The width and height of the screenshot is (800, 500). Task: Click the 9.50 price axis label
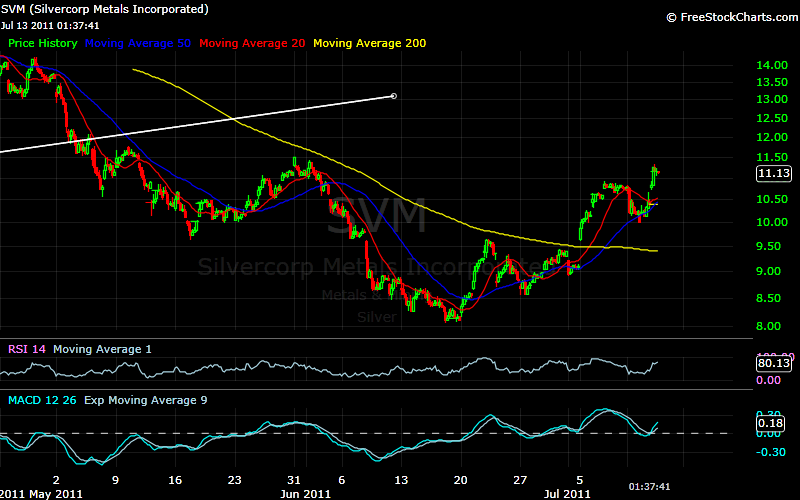pos(768,246)
